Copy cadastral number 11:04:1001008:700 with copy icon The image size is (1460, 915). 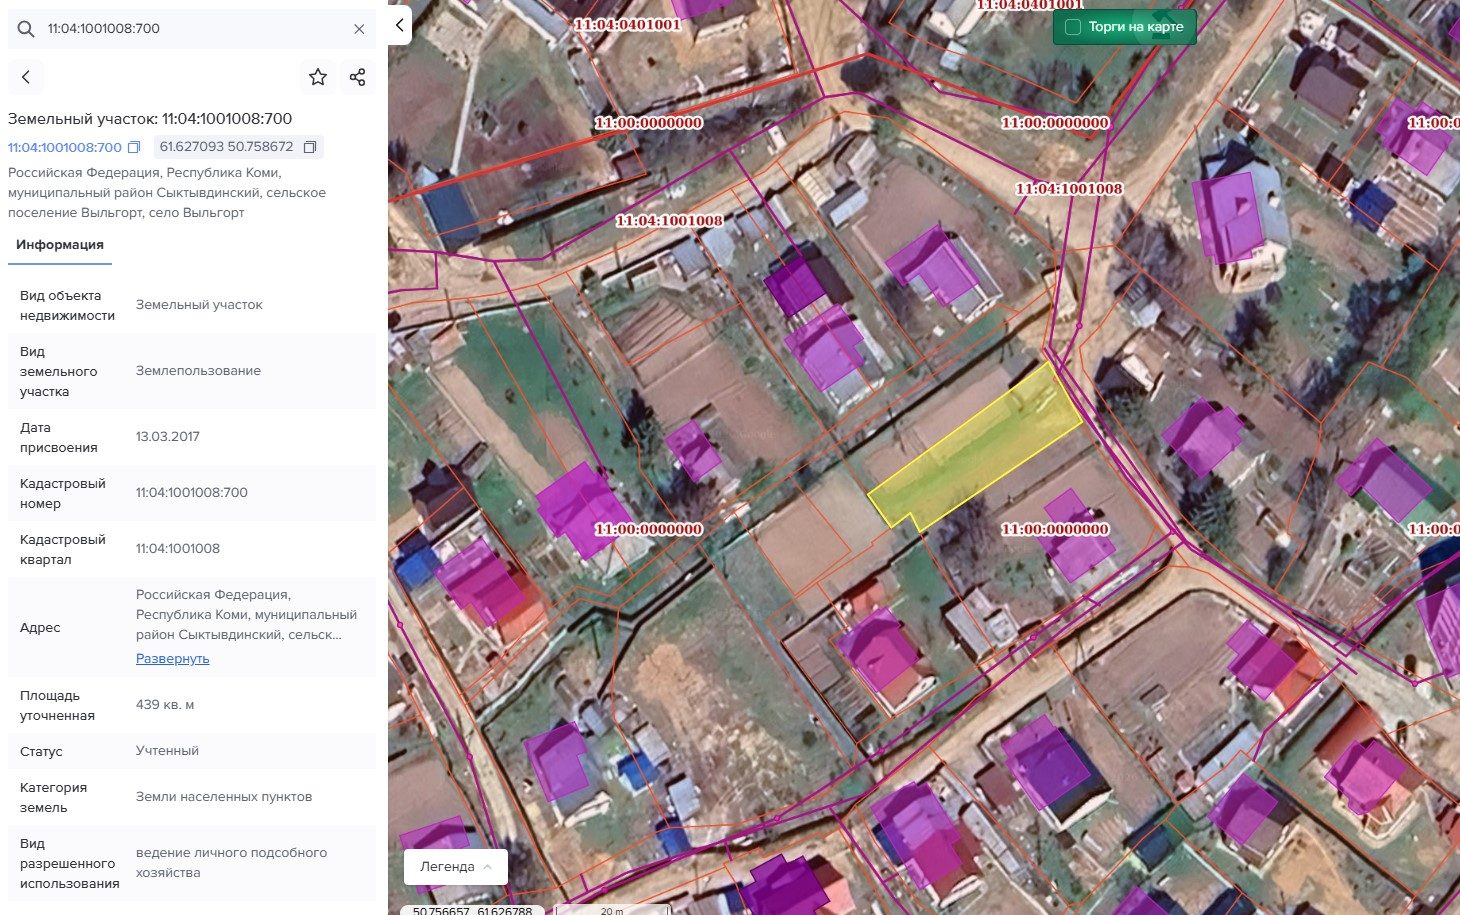click(134, 147)
